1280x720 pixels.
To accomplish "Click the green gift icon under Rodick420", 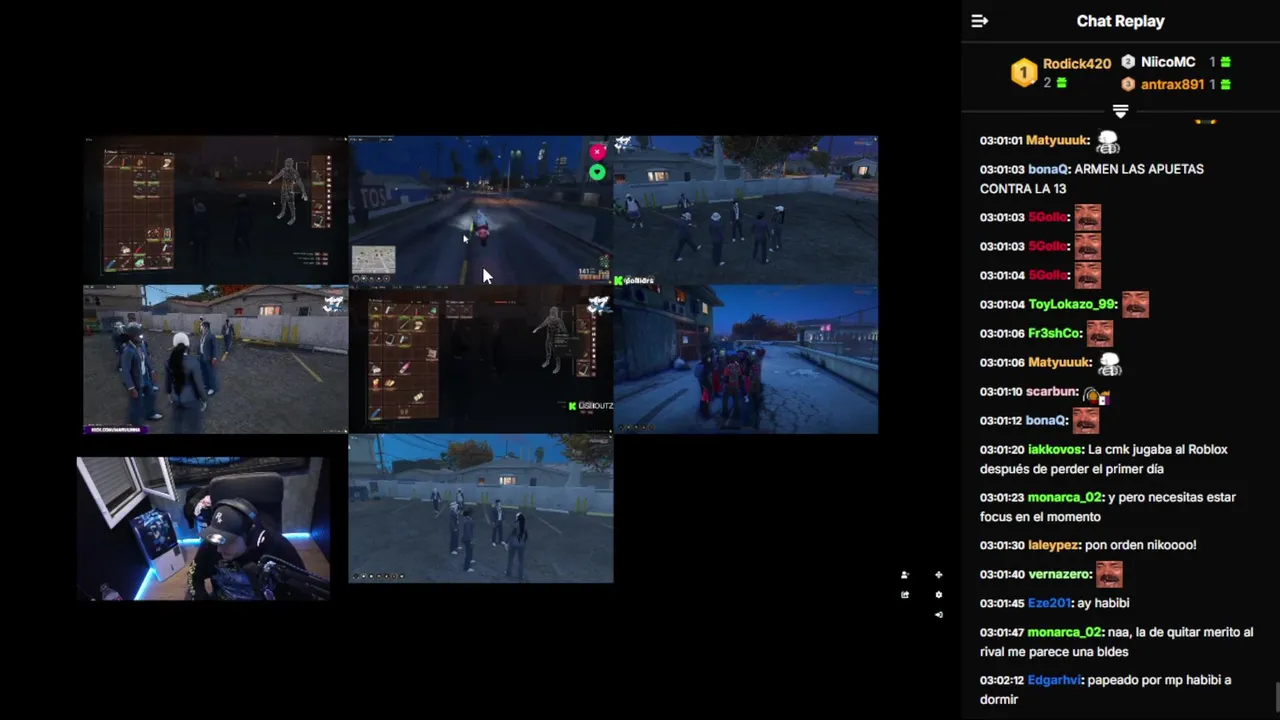I will [1061, 83].
